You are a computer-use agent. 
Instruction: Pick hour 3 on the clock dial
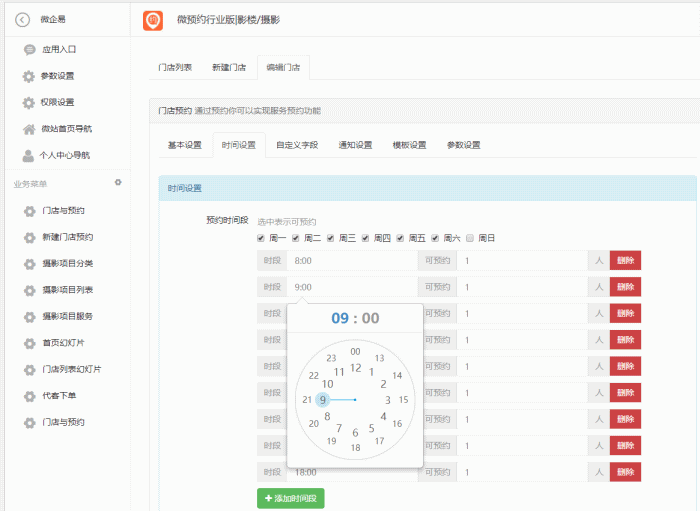387,400
